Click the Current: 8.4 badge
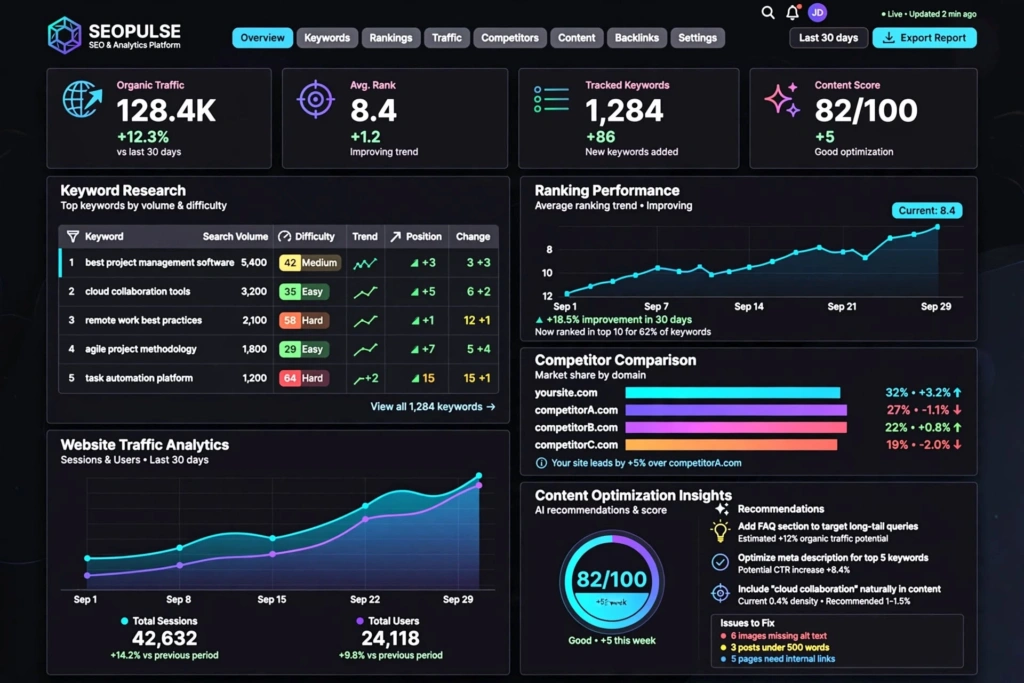This screenshot has width=1024, height=683. click(x=927, y=210)
